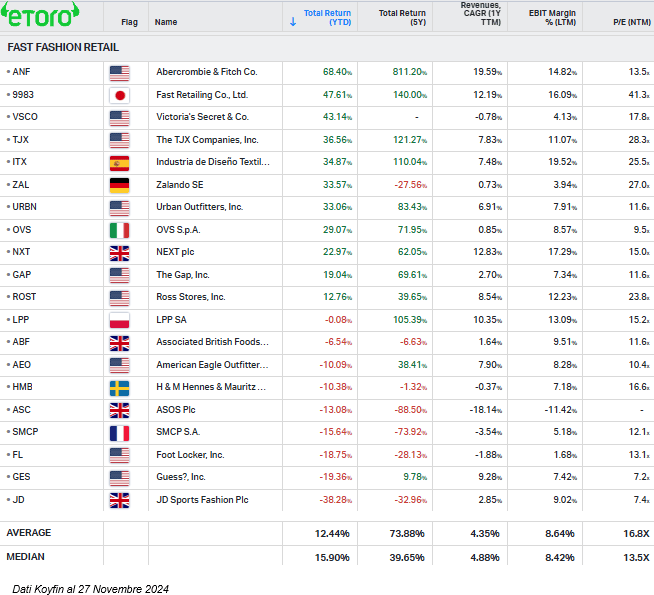The width and height of the screenshot is (654, 595).
Task: Click the eToro logo
Action: [40, 17]
